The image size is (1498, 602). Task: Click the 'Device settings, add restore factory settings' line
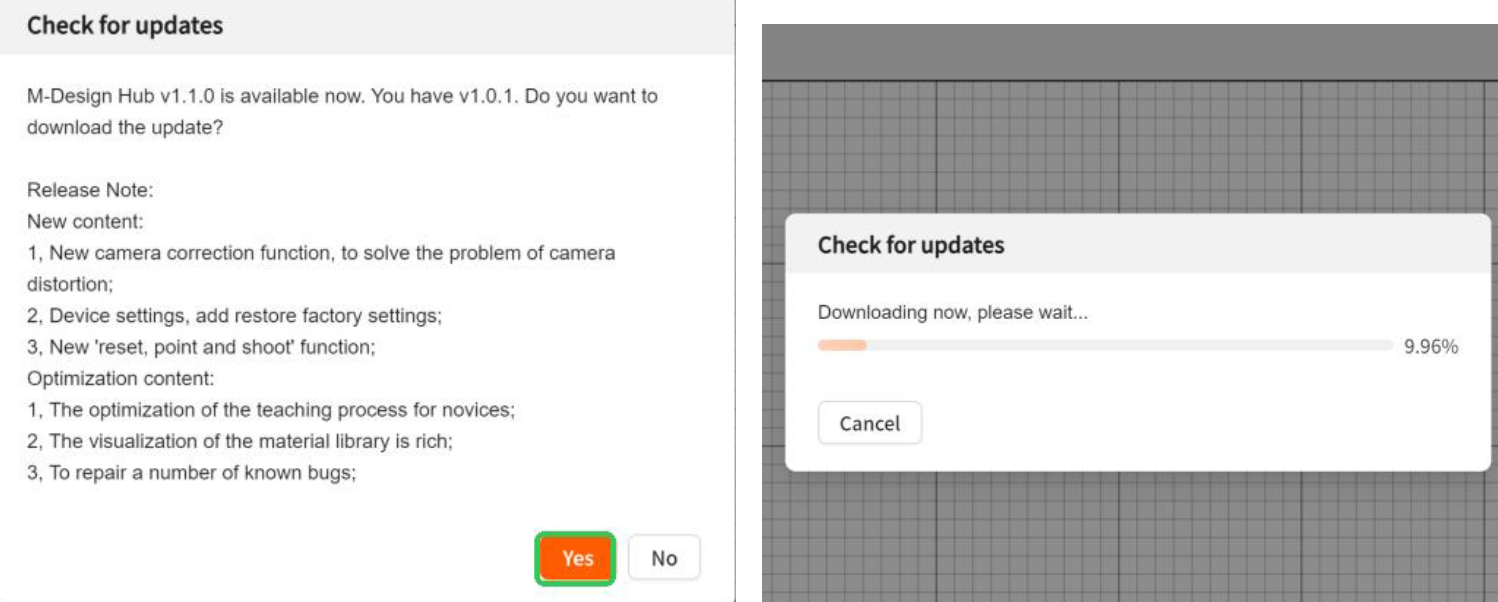click(x=234, y=315)
